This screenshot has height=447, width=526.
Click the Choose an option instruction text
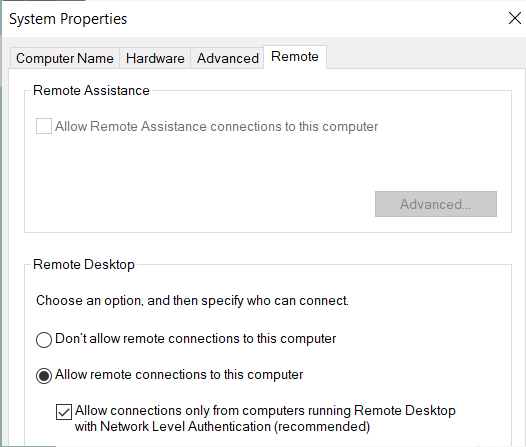tap(192, 300)
